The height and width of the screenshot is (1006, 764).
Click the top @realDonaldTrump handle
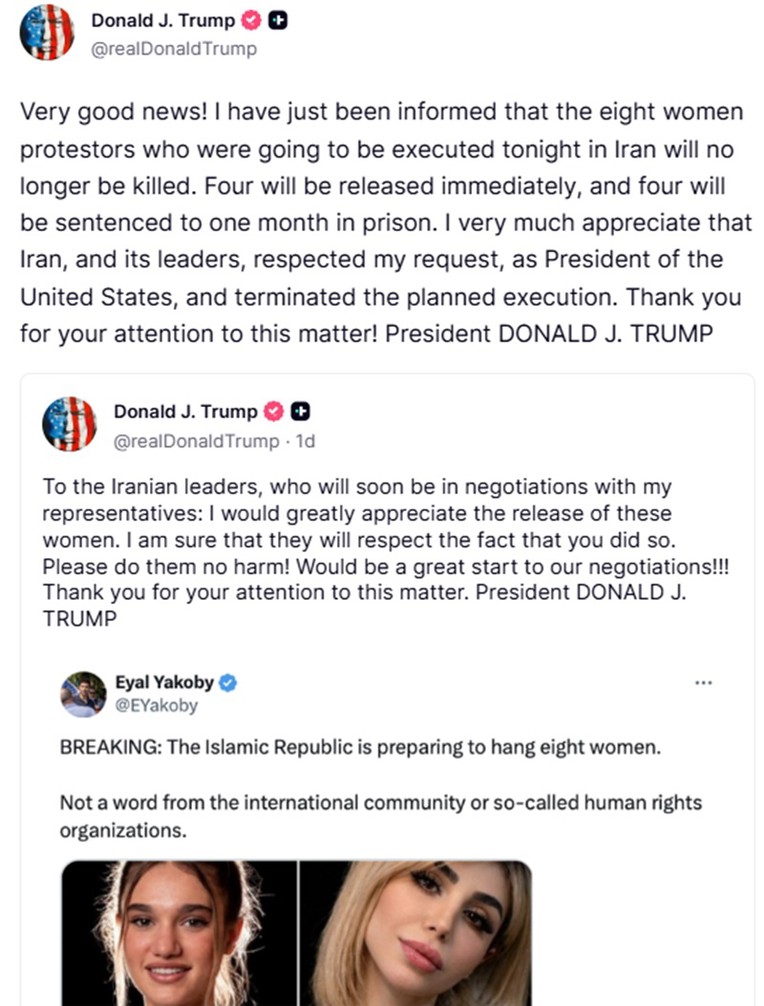pyautogui.click(x=174, y=47)
